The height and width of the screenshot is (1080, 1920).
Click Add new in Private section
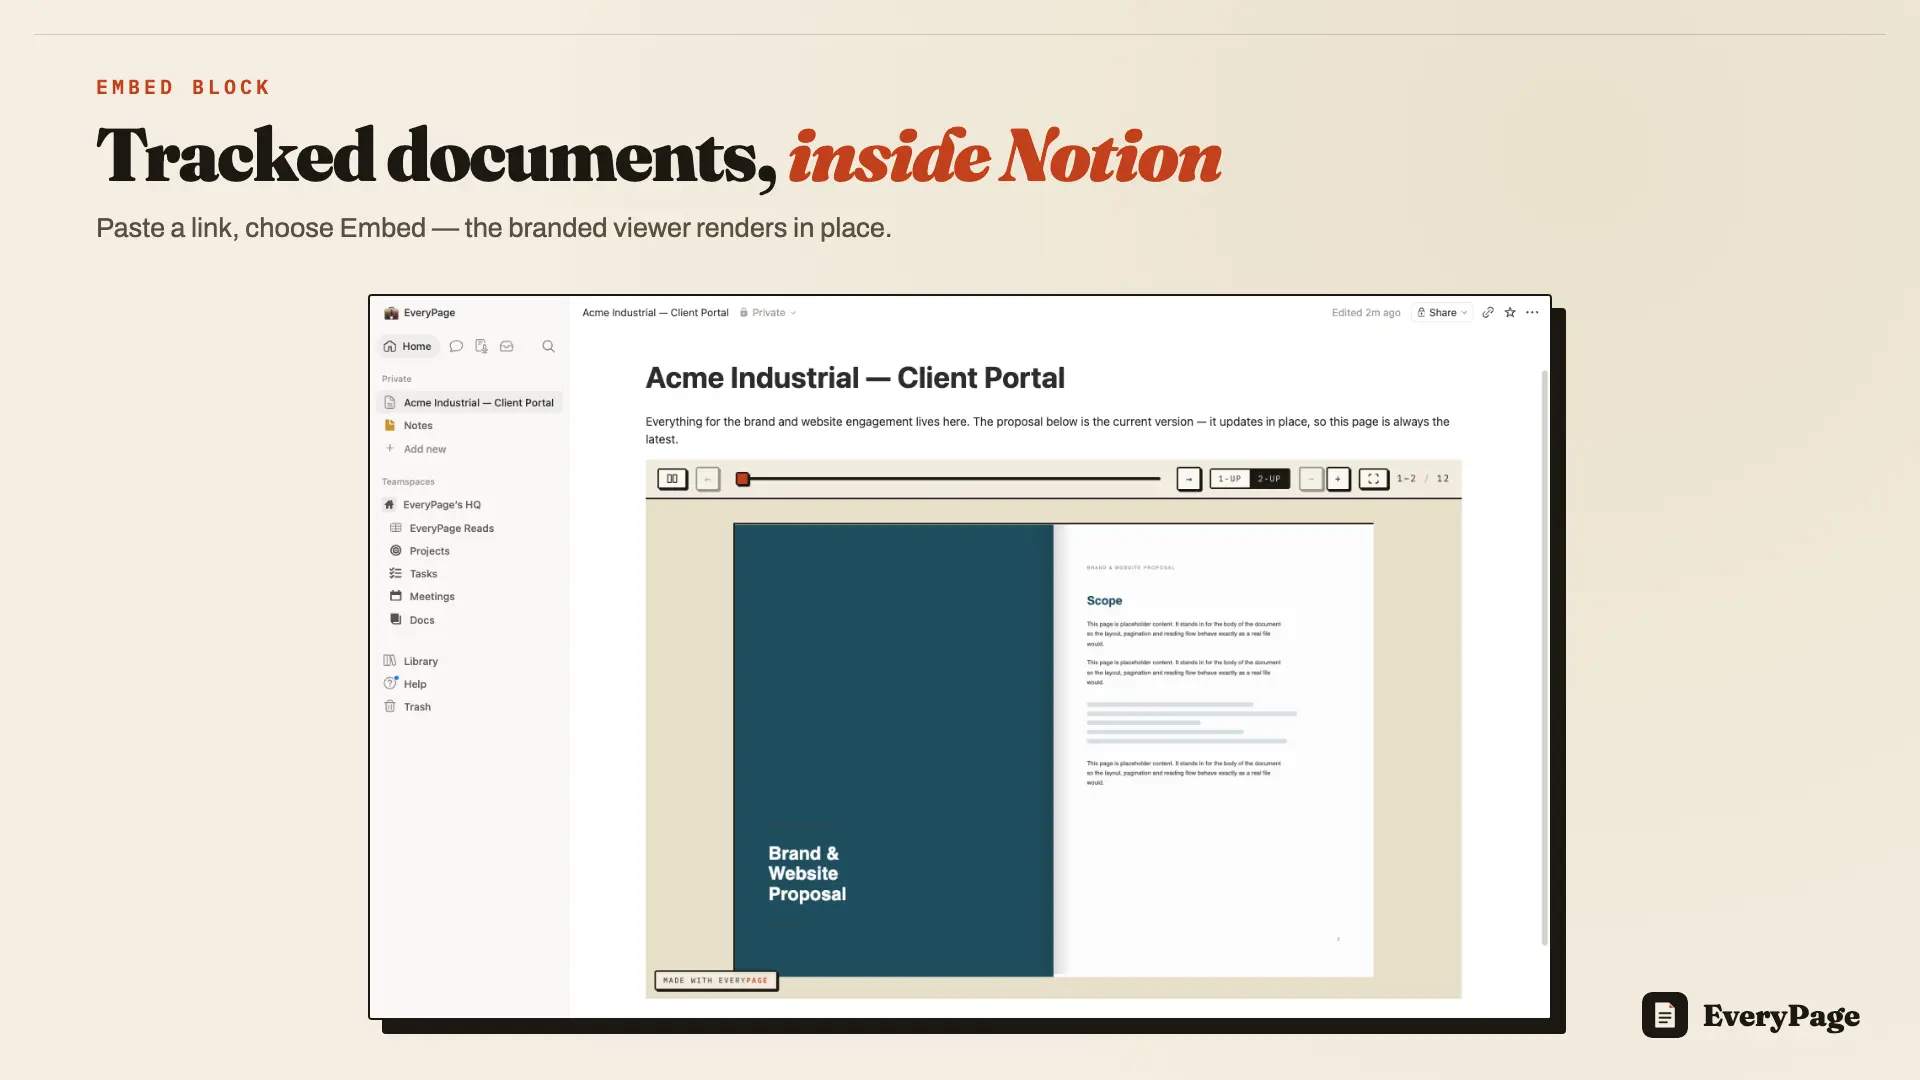416,449
